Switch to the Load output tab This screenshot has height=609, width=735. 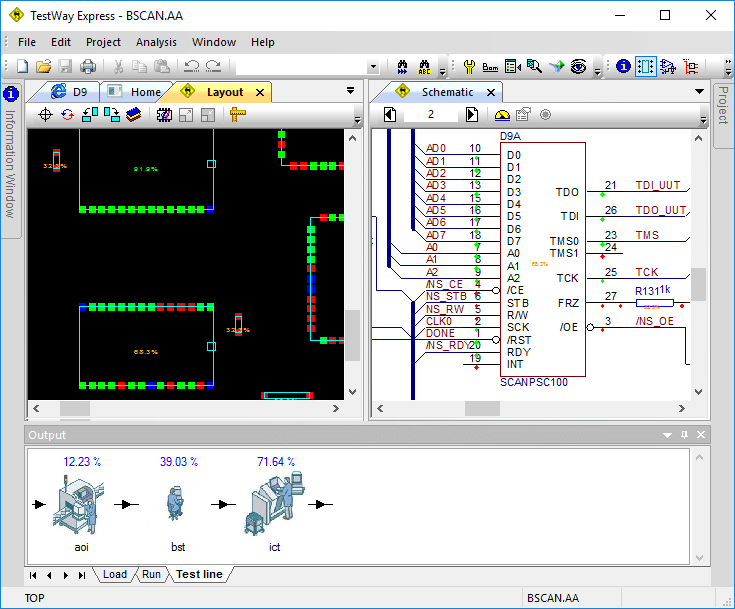pos(114,574)
